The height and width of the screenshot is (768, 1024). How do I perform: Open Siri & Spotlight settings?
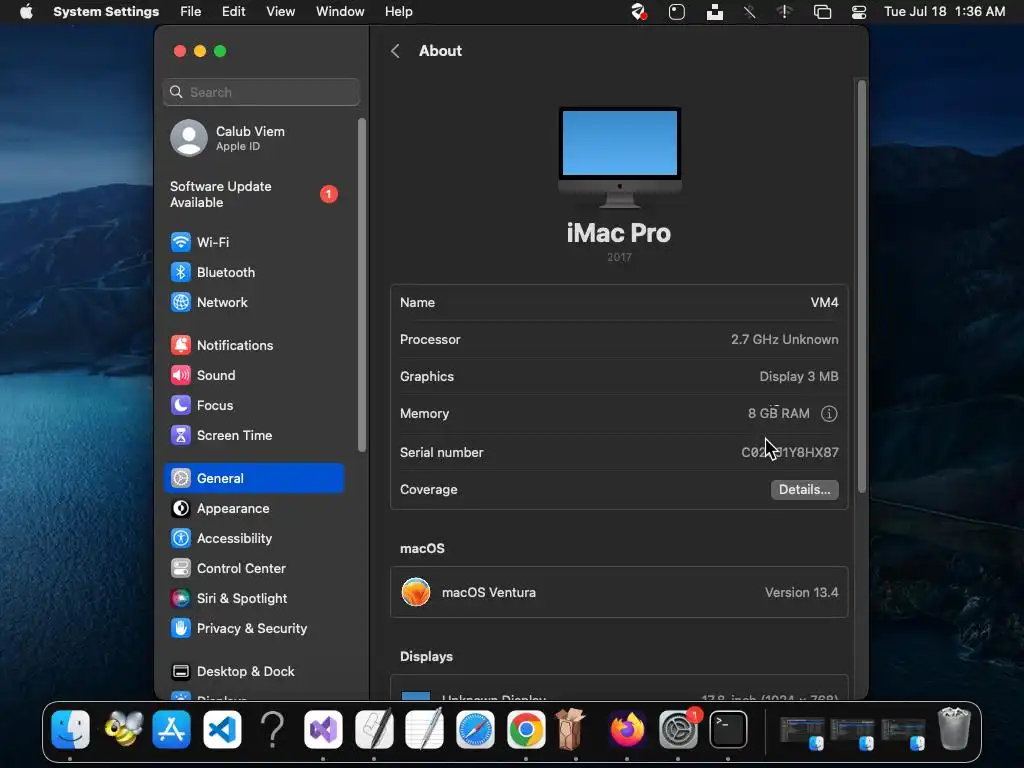coord(253,599)
